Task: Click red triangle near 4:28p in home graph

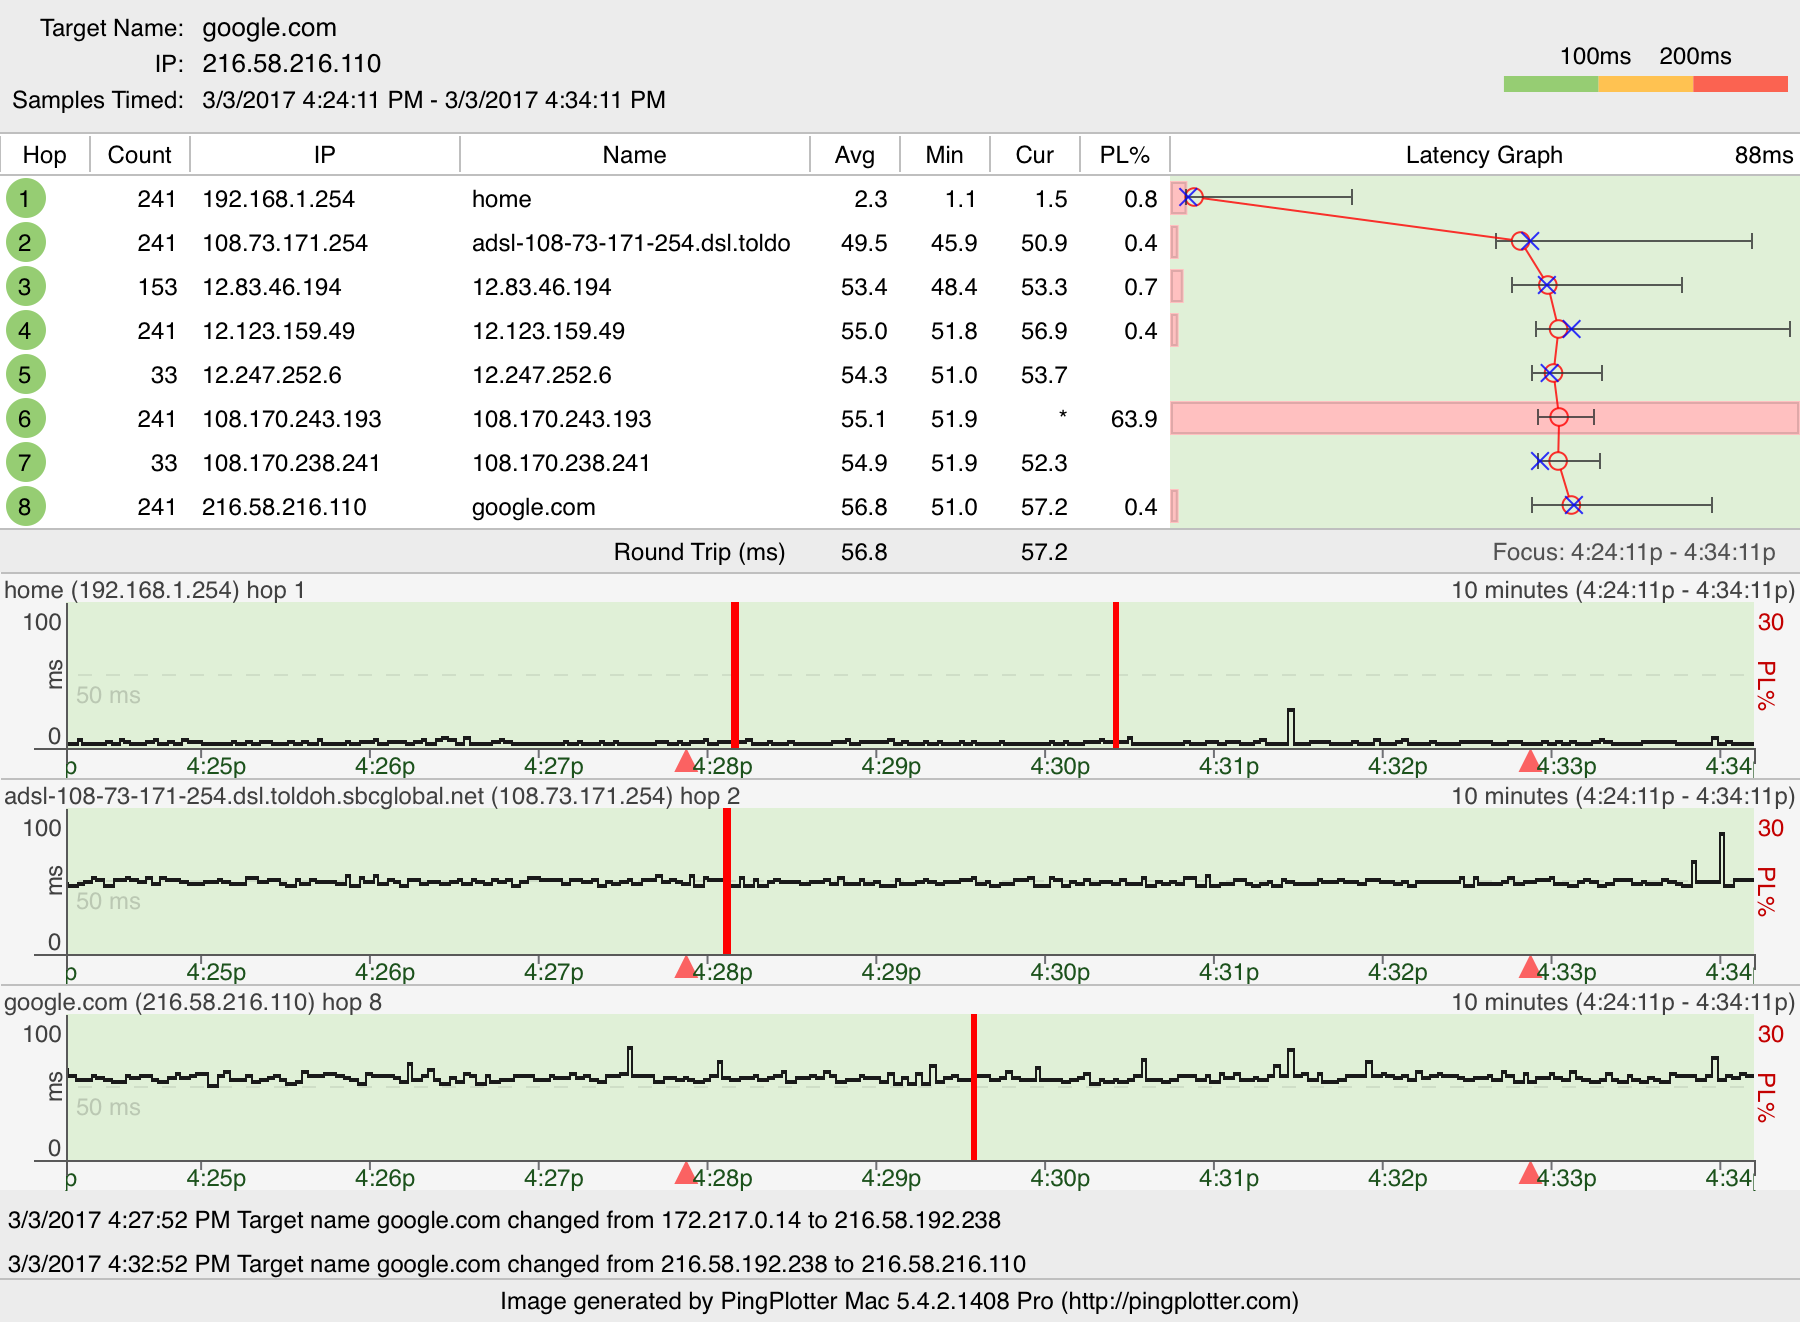Action: (x=685, y=762)
